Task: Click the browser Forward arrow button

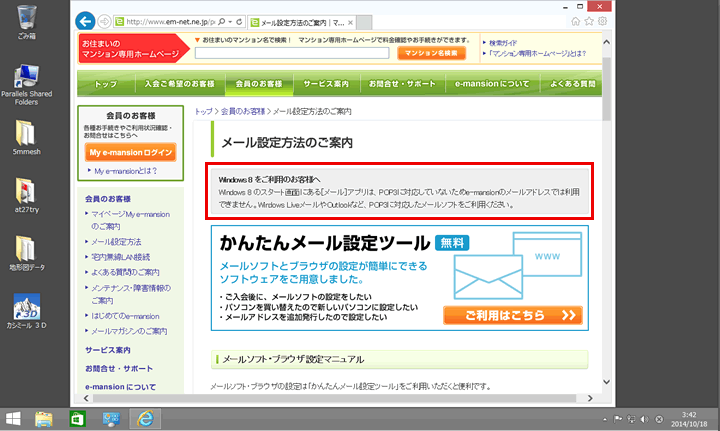Action: (104, 21)
